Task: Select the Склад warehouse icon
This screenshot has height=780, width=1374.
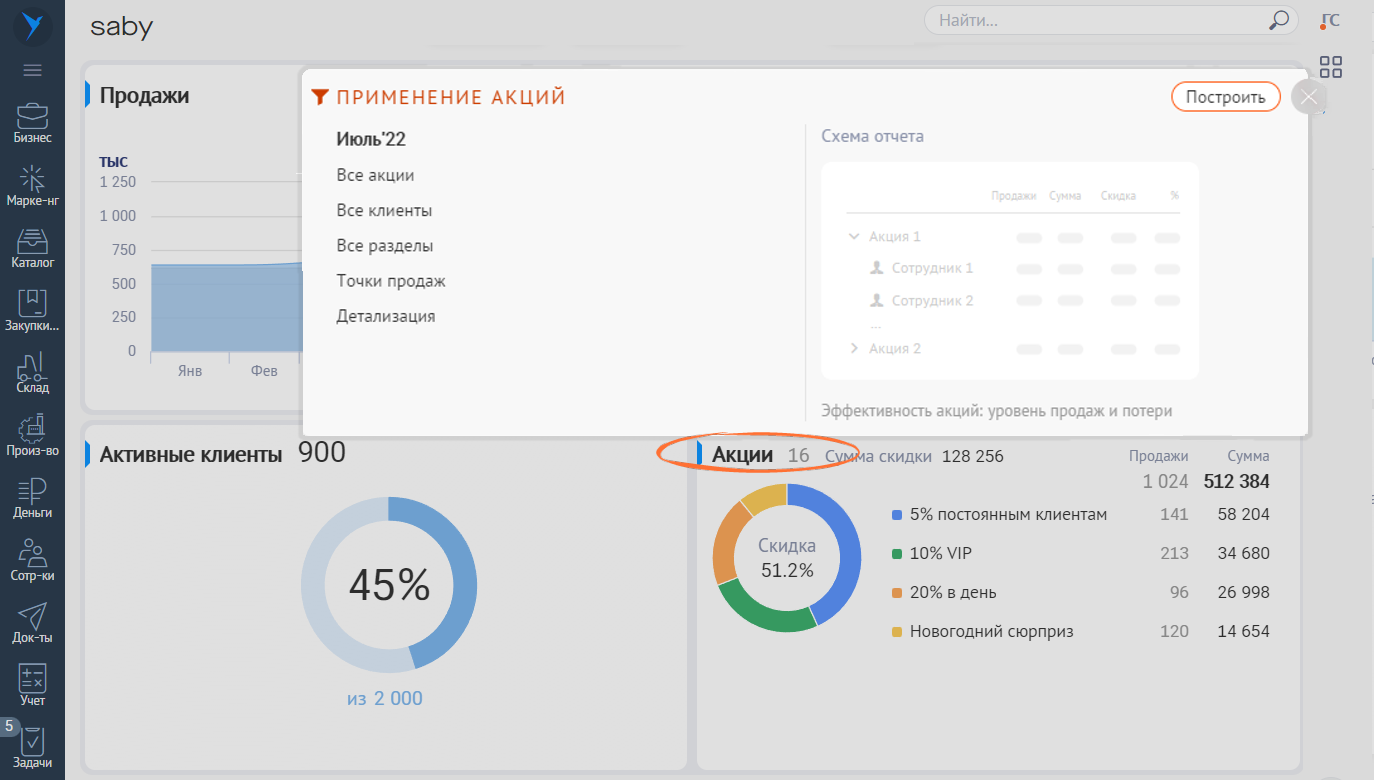Action: coord(32,372)
